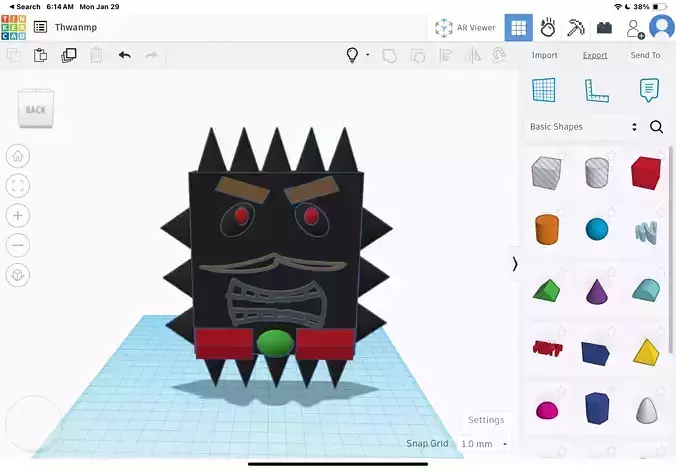Open Snap Grid 1.0 mm dropdown

click(x=484, y=444)
